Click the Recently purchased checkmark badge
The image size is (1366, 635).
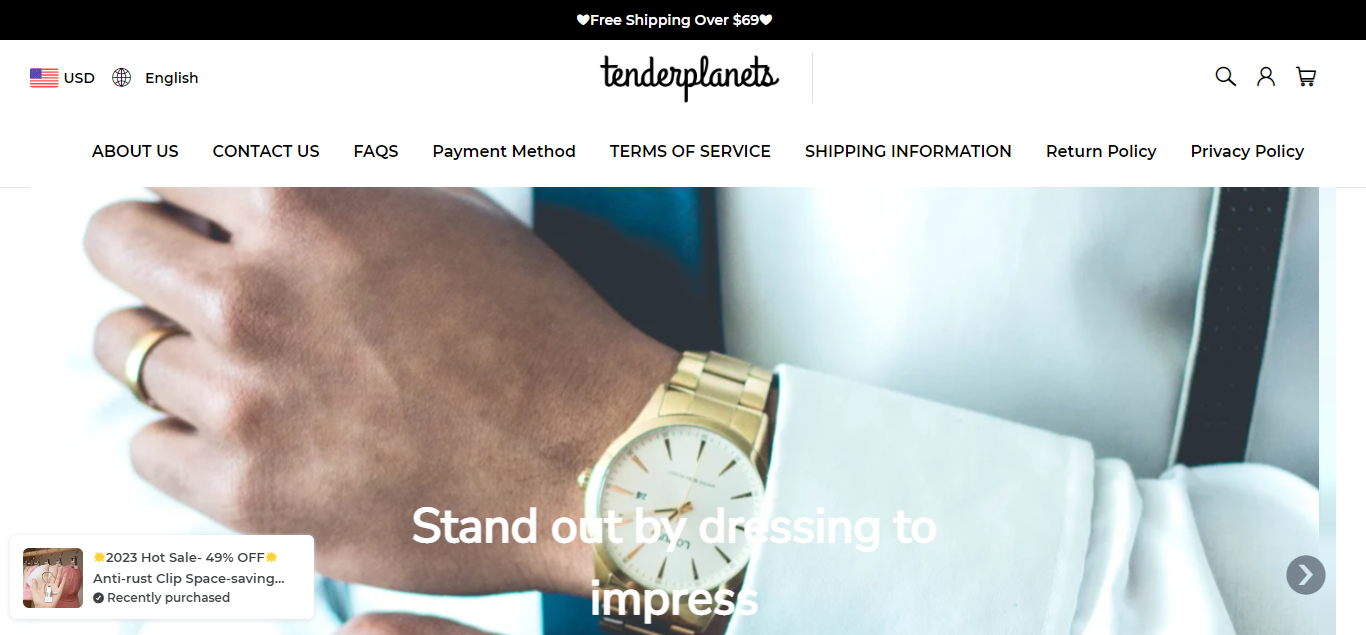pos(99,598)
